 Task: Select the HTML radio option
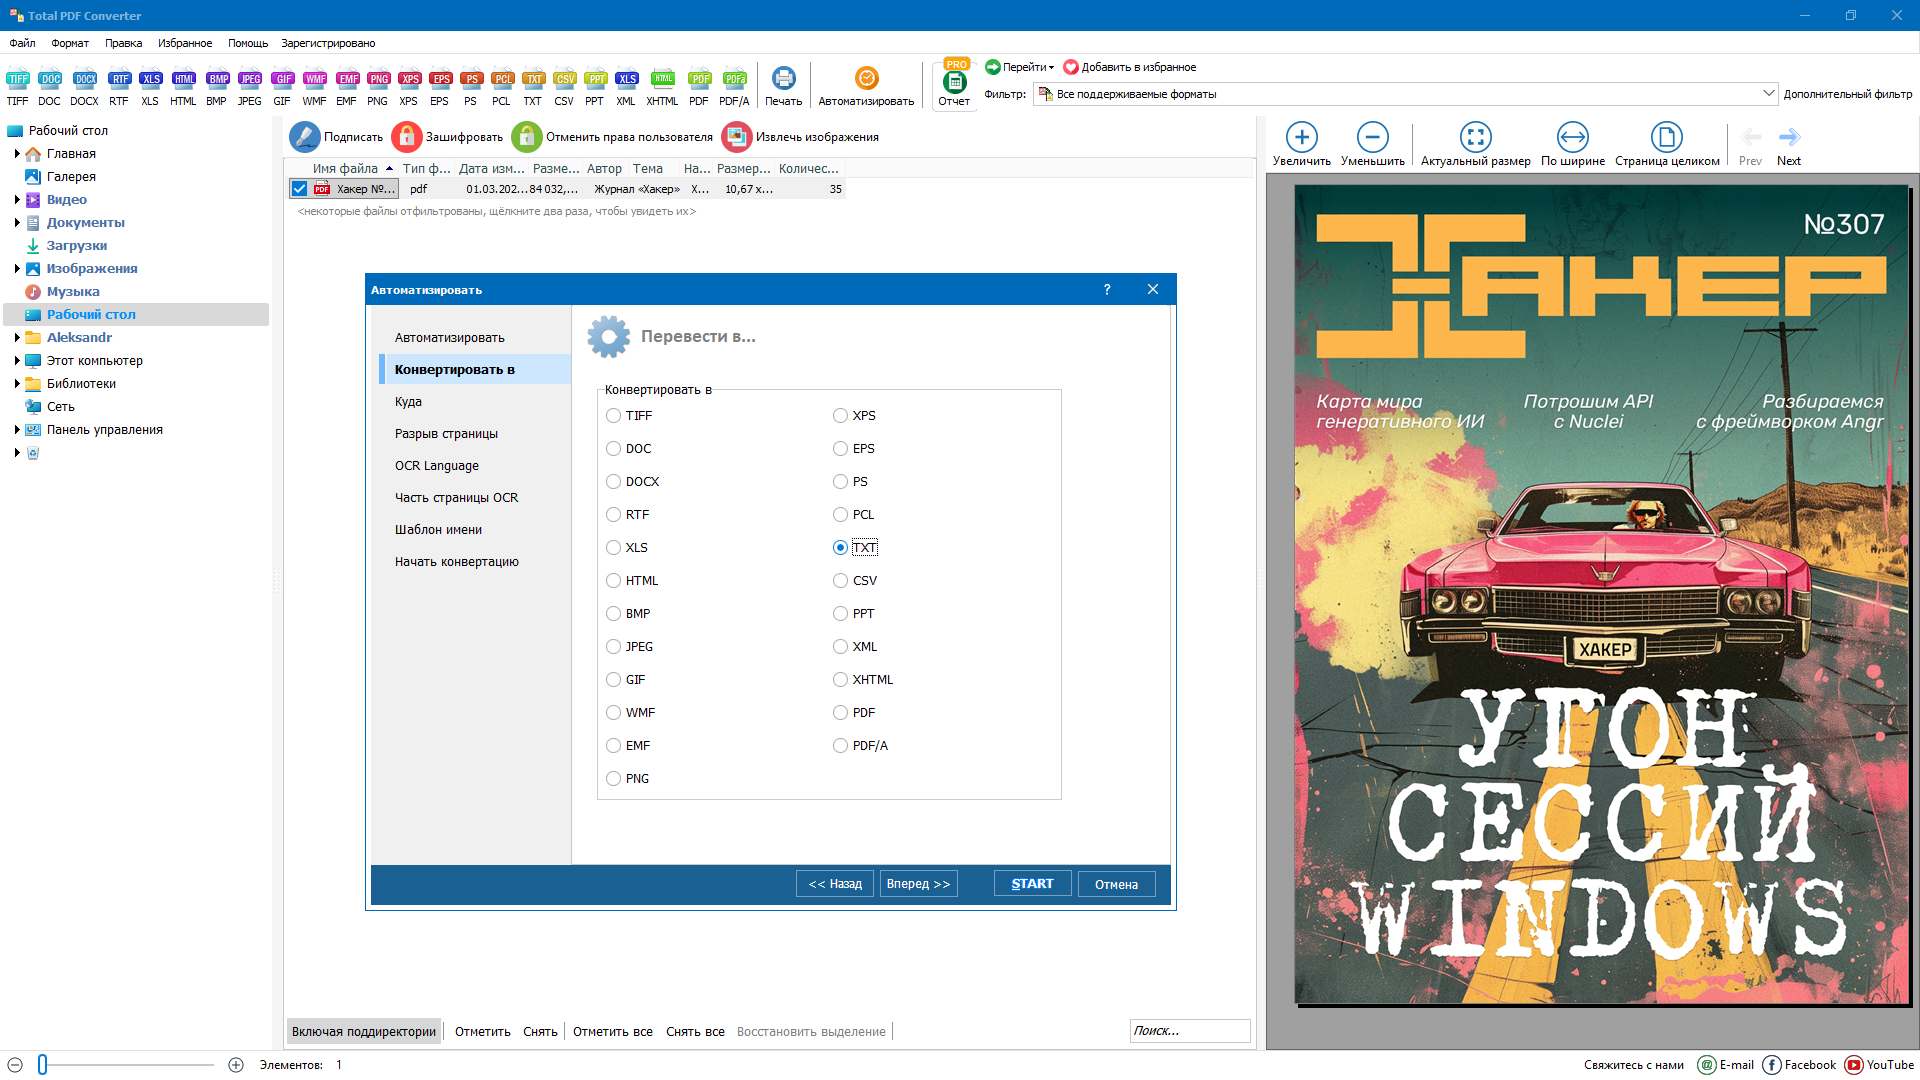point(613,581)
